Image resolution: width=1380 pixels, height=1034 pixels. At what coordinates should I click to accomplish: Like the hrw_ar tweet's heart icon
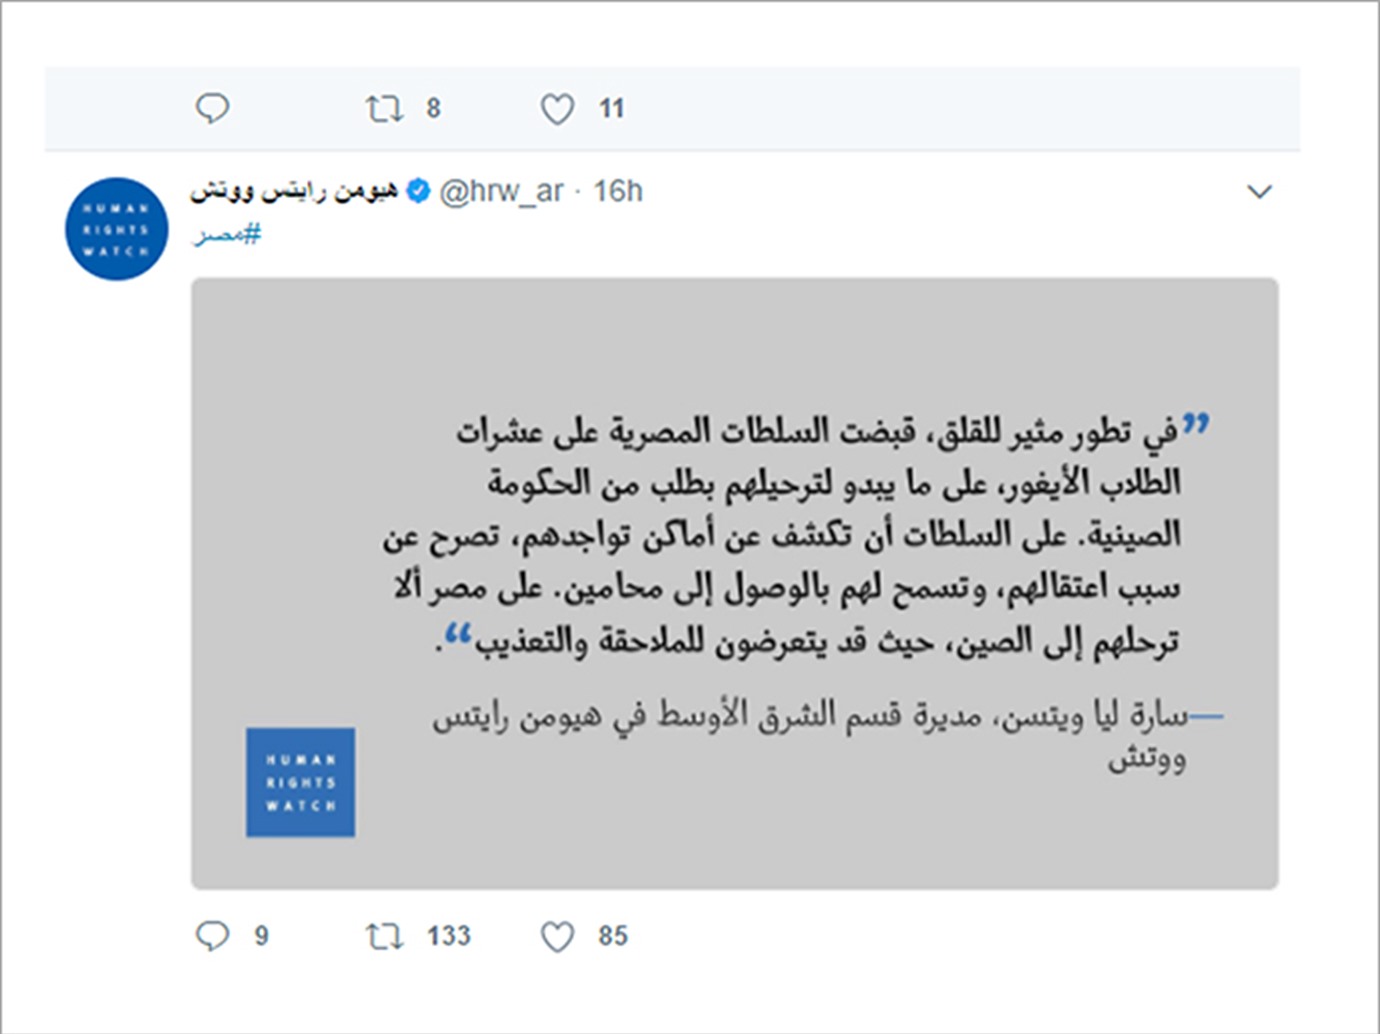click(557, 936)
